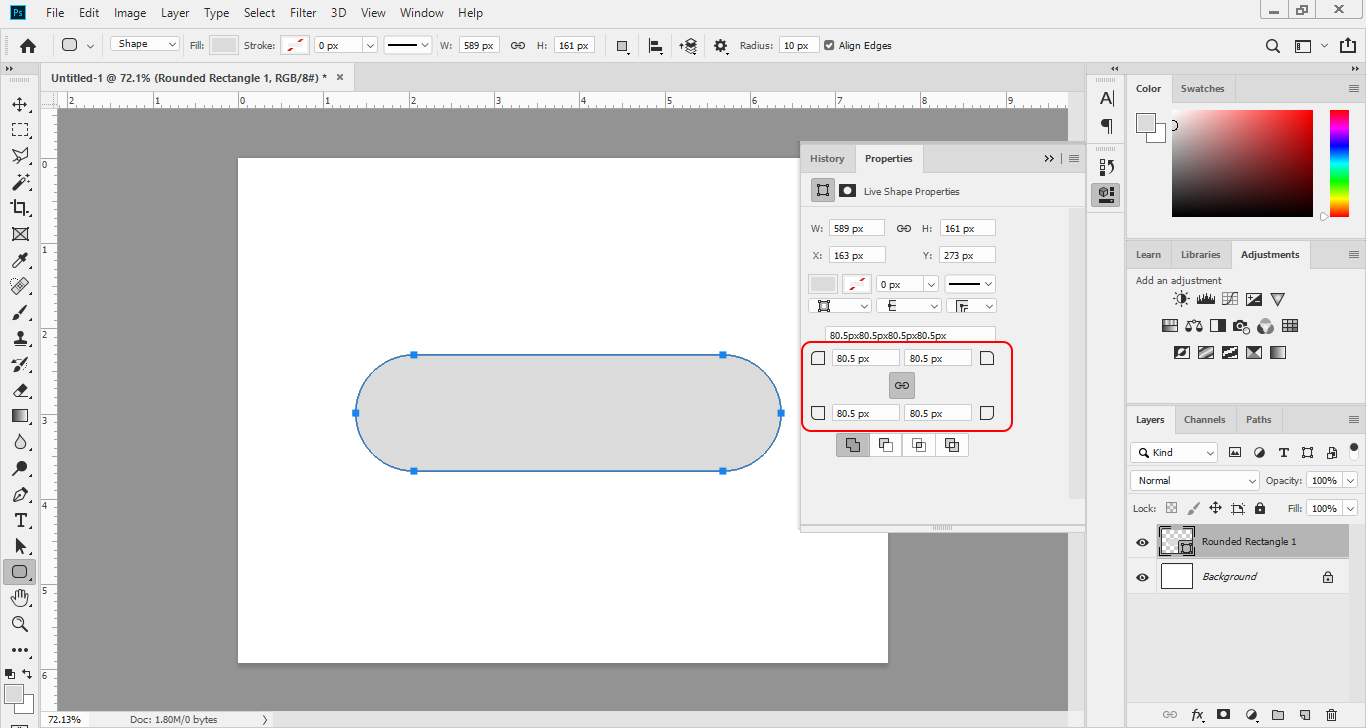Toggle layer filtering switch on or off
This screenshot has width=1366, height=728.
pos(1354,449)
